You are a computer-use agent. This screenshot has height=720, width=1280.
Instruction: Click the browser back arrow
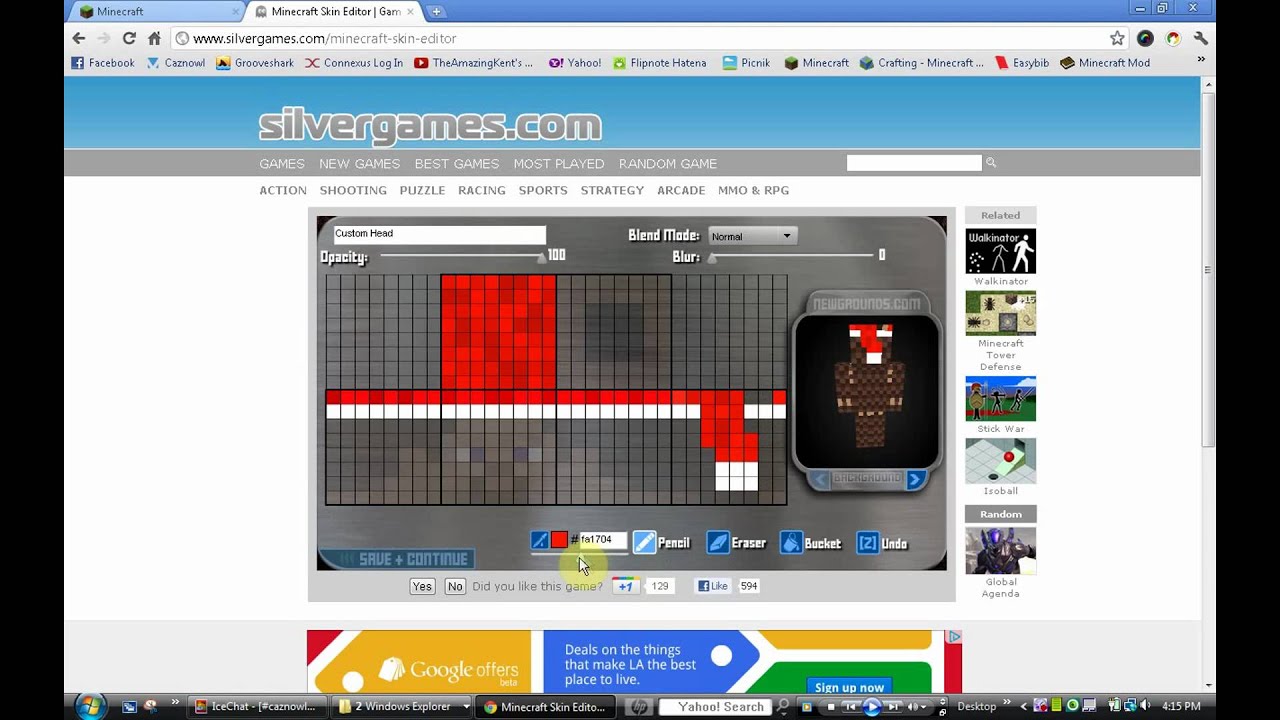(79, 38)
